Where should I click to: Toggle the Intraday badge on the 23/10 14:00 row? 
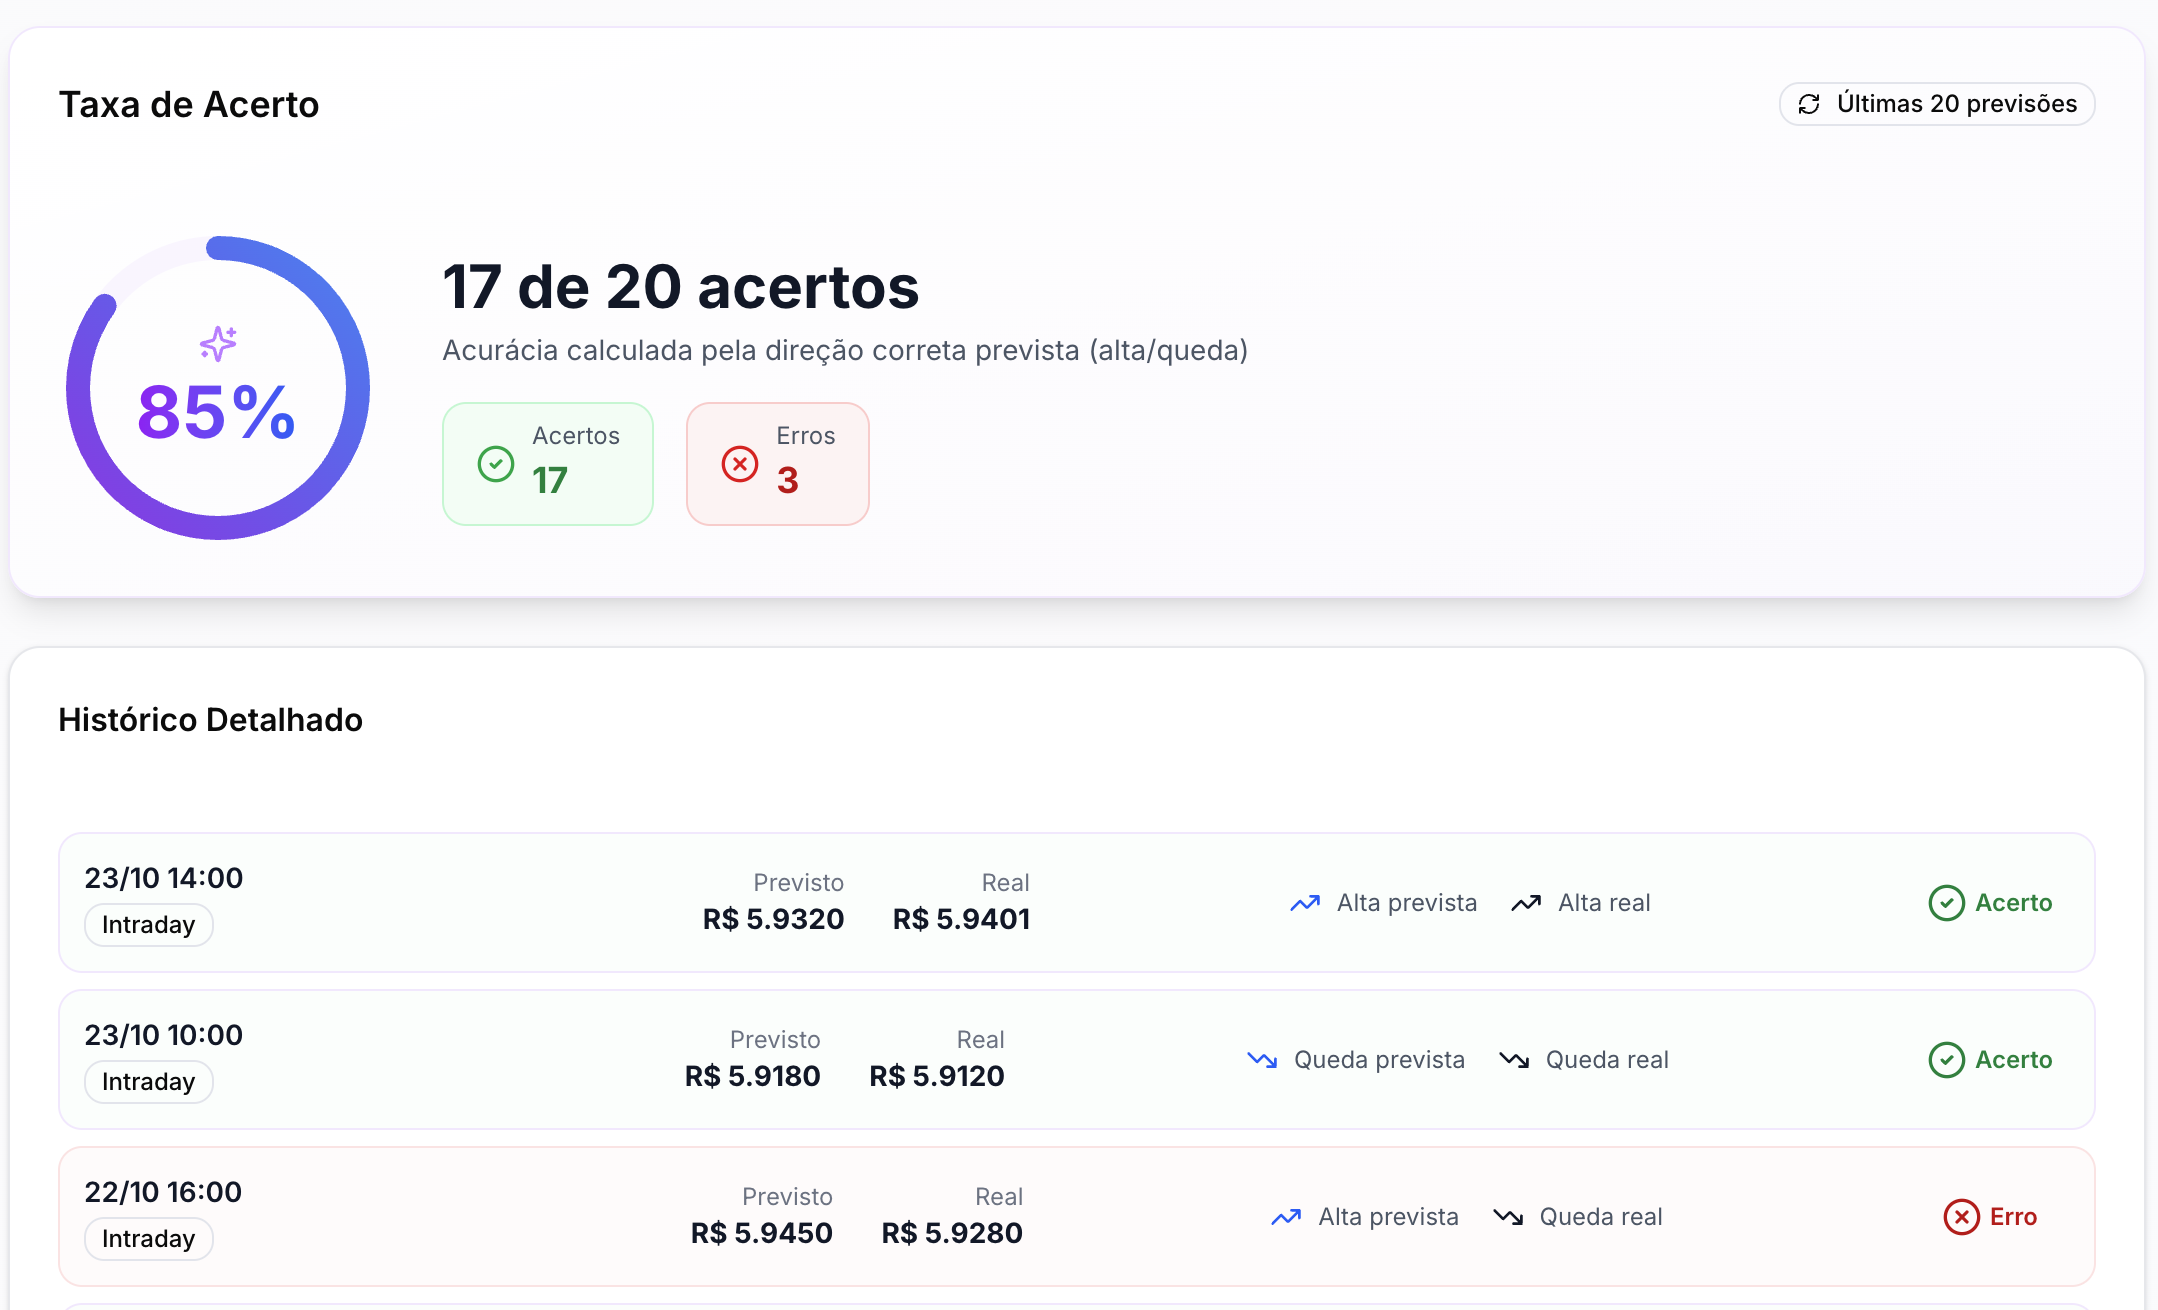(148, 925)
